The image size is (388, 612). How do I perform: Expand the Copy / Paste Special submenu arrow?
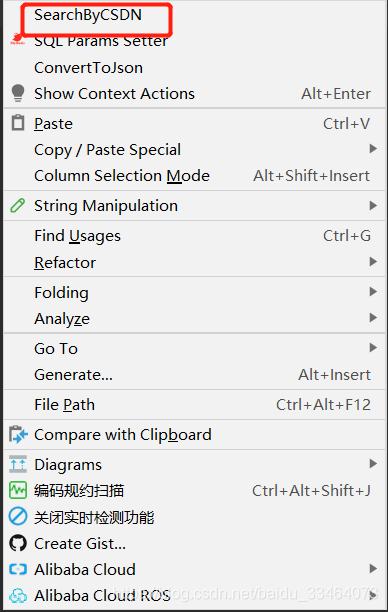click(373, 149)
